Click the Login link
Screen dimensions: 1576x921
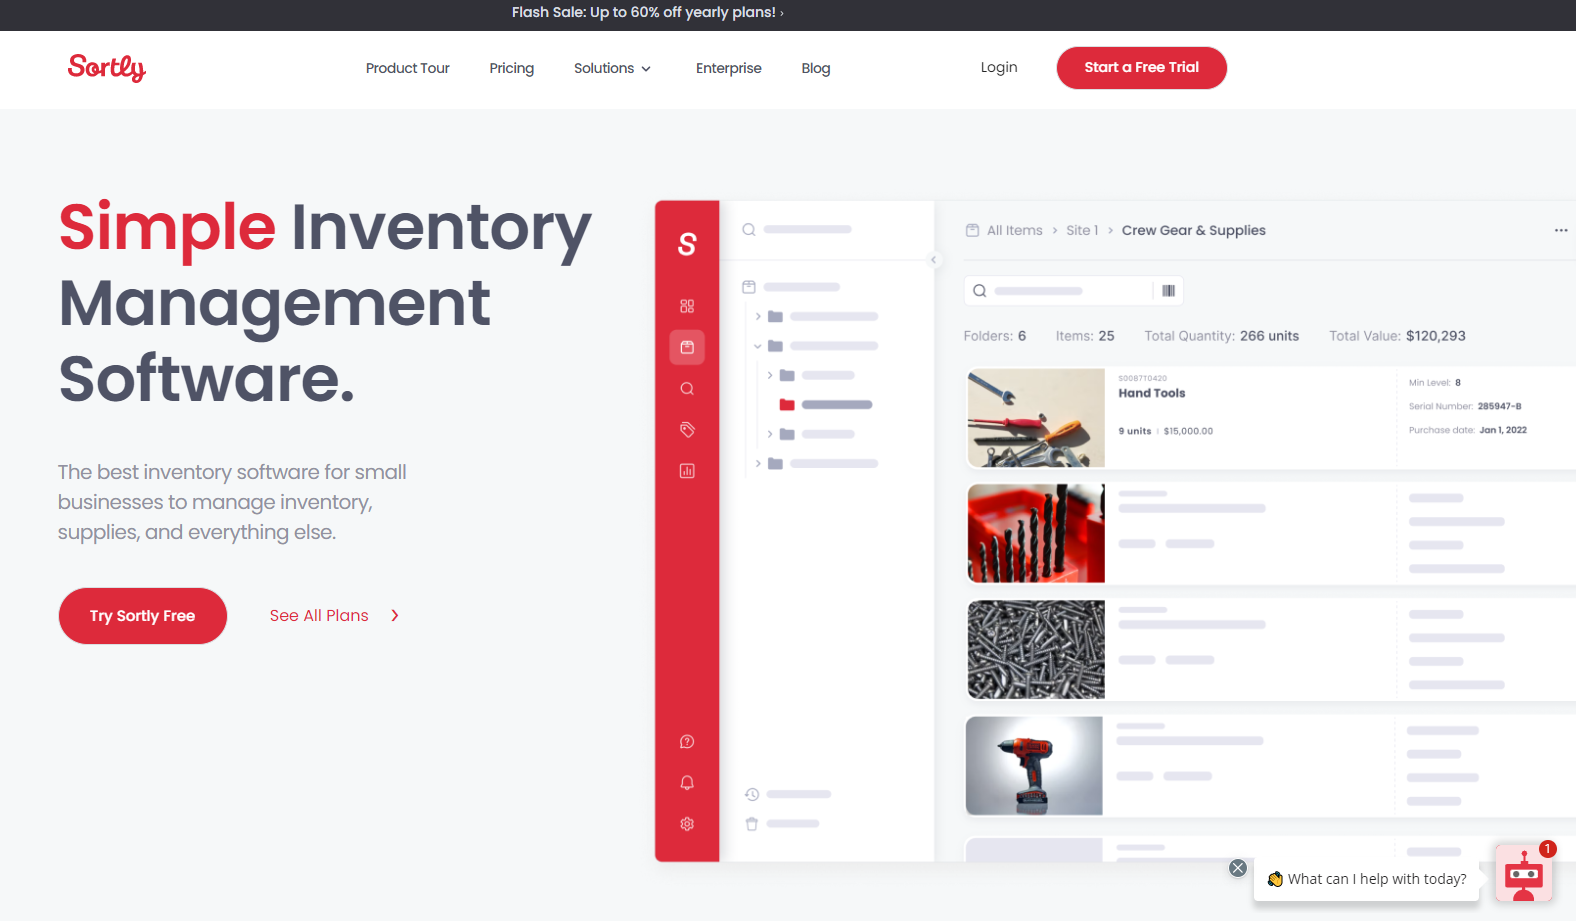(x=998, y=67)
